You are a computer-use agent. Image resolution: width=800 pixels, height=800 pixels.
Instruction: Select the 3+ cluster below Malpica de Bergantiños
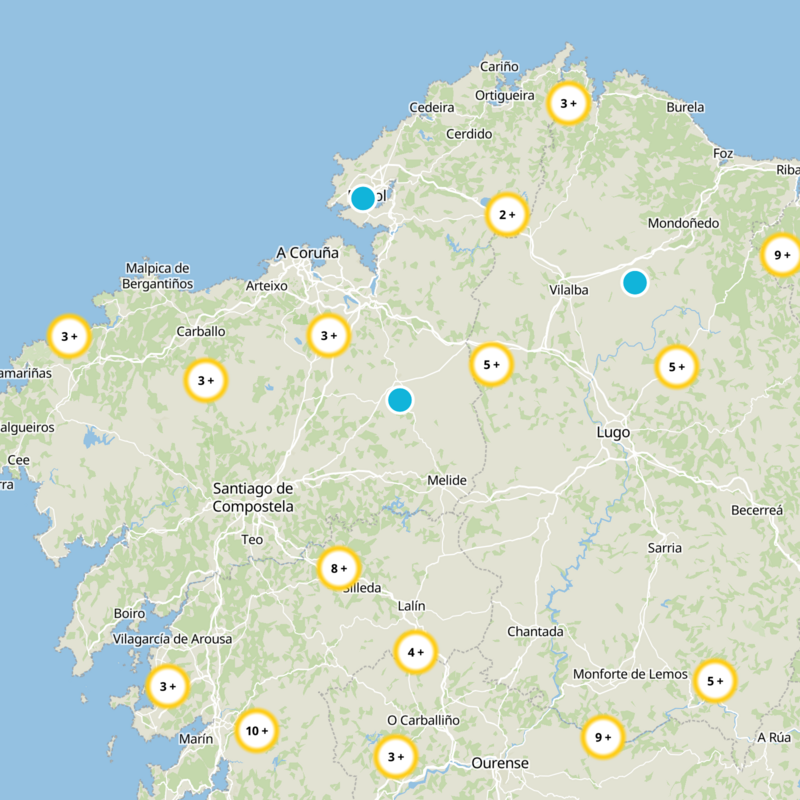click(69, 336)
